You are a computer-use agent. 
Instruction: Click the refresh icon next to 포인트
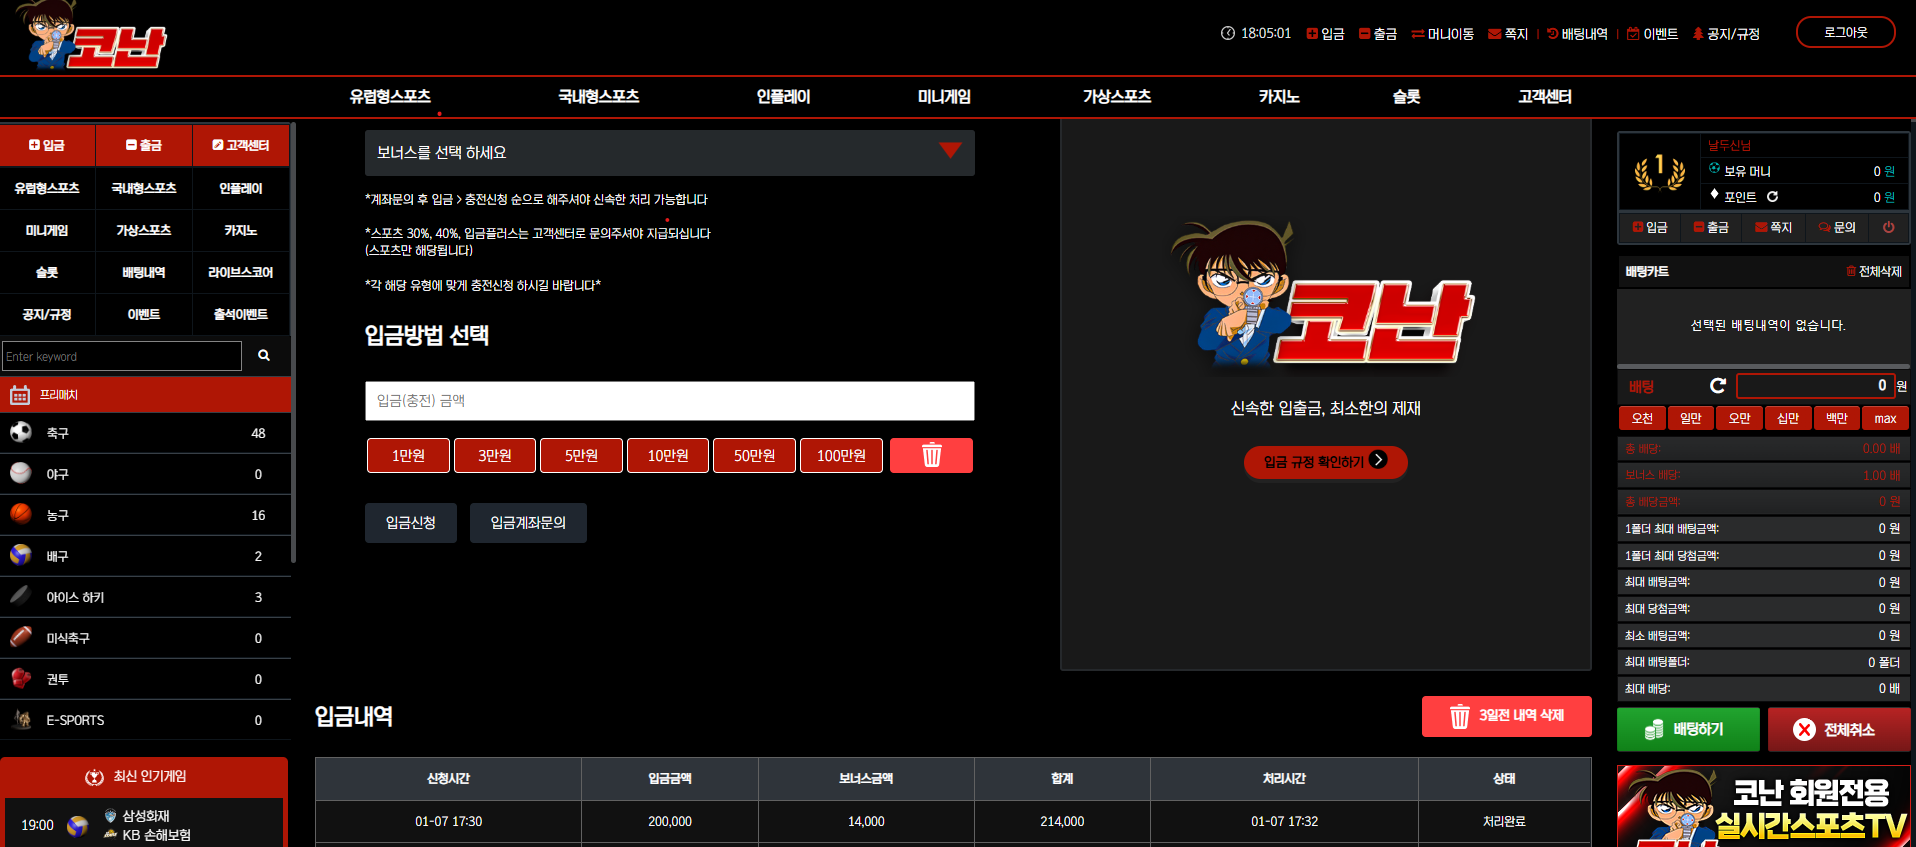point(1772,197)
